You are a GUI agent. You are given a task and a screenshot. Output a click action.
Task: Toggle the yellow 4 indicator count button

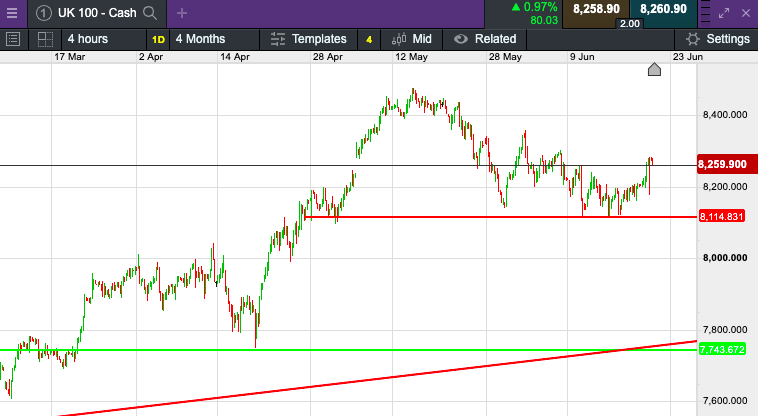(369, 39)
